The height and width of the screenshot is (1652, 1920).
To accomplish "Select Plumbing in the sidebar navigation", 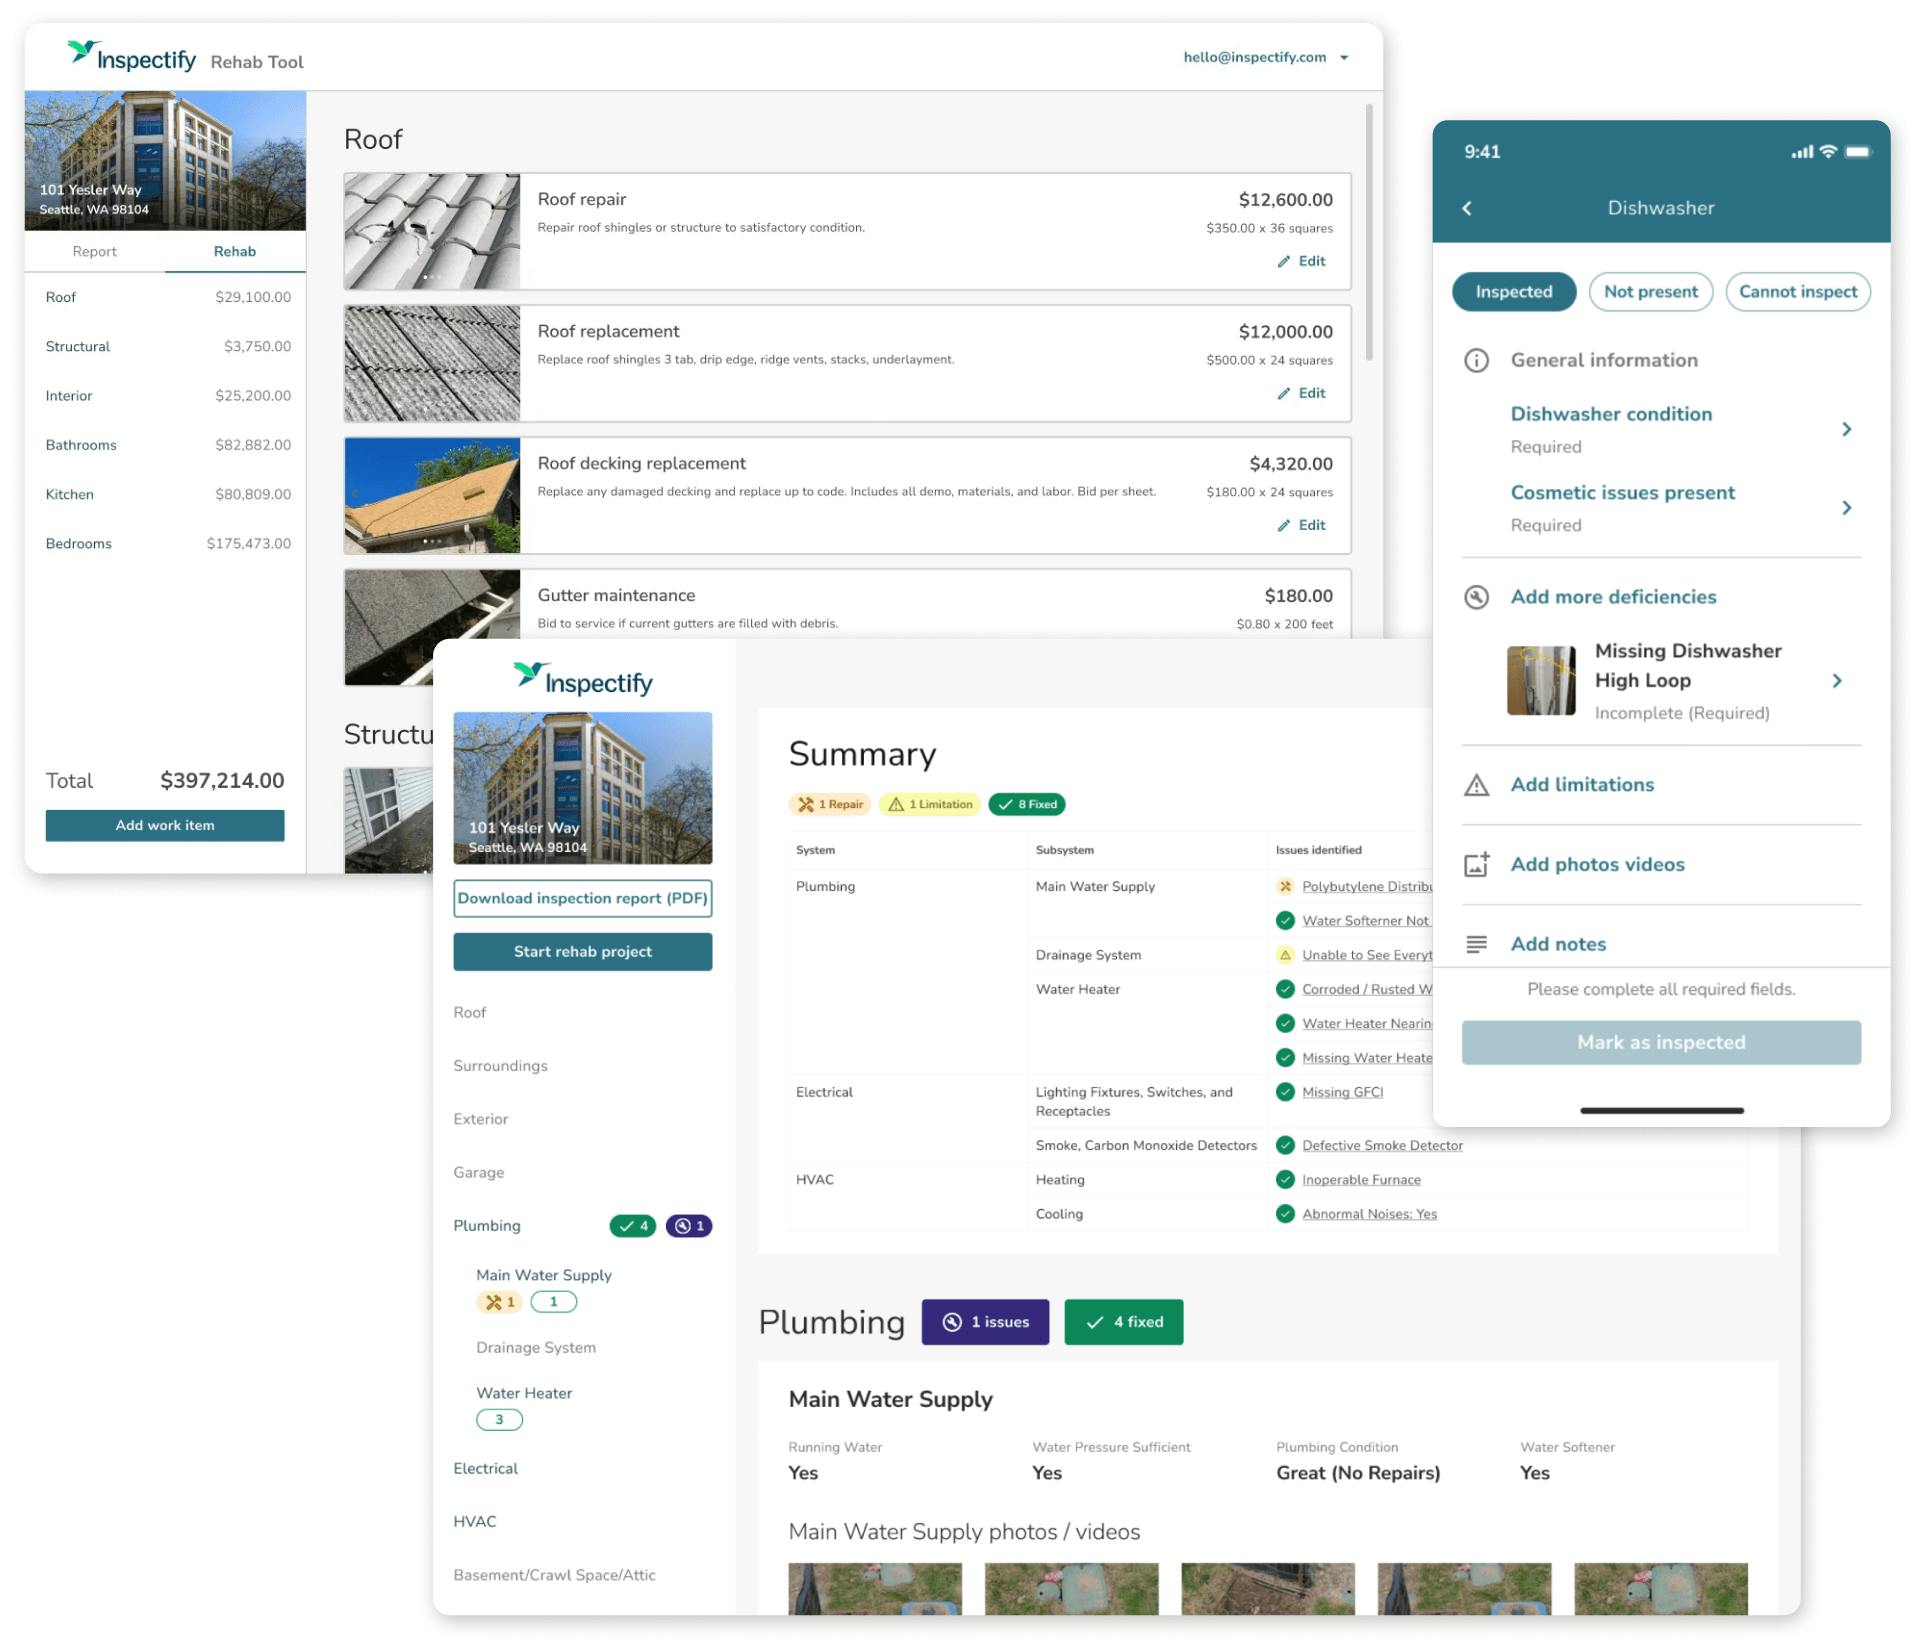I will 487,1225.
